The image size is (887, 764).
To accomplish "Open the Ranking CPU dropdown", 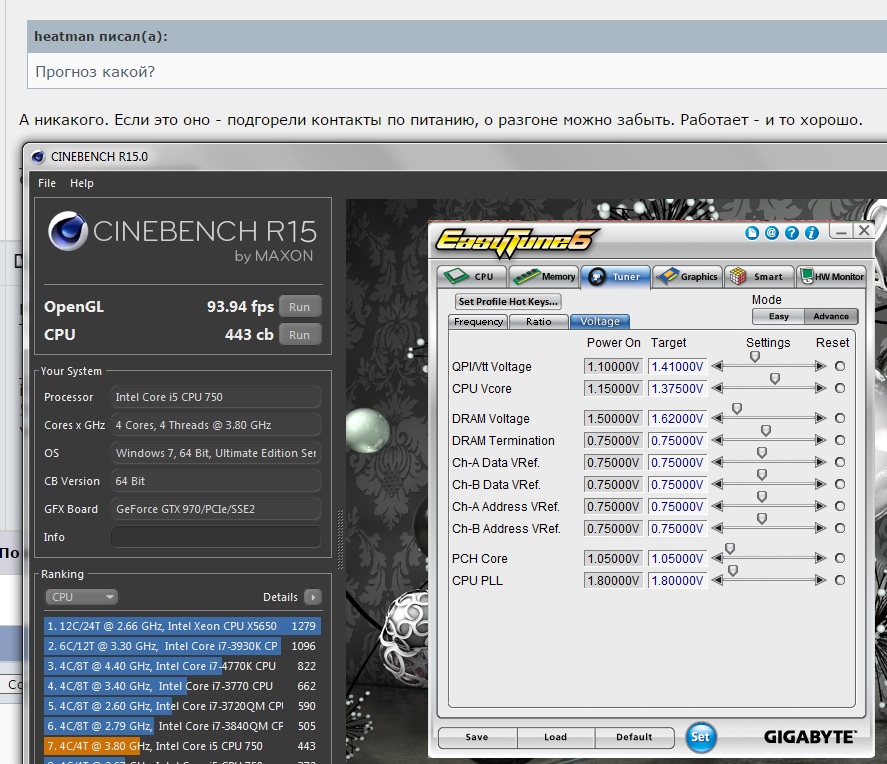I will (81, 597).
